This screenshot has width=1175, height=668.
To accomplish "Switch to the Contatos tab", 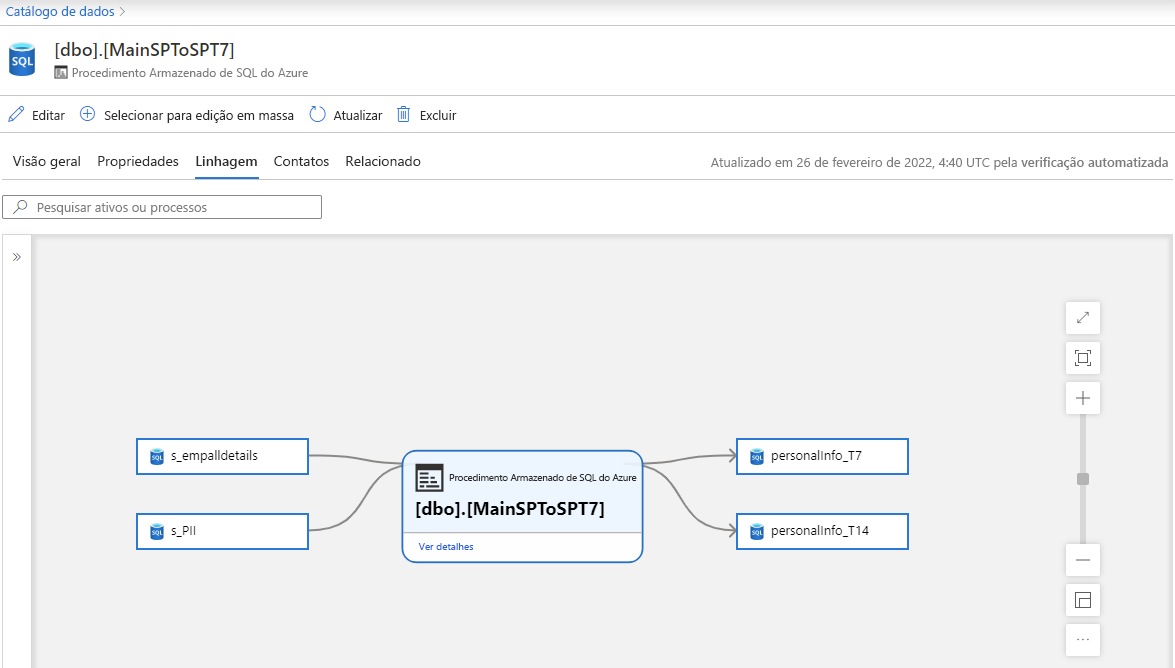I will (x=300, y=161).
